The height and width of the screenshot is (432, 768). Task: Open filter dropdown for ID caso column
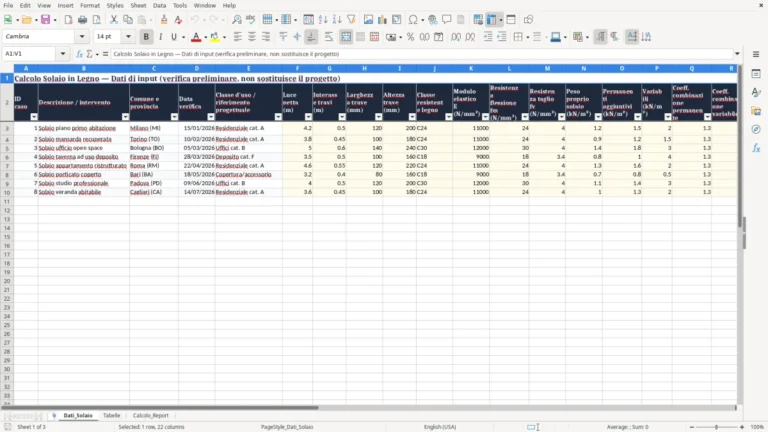pyautogui.click(x=34, y=117)
